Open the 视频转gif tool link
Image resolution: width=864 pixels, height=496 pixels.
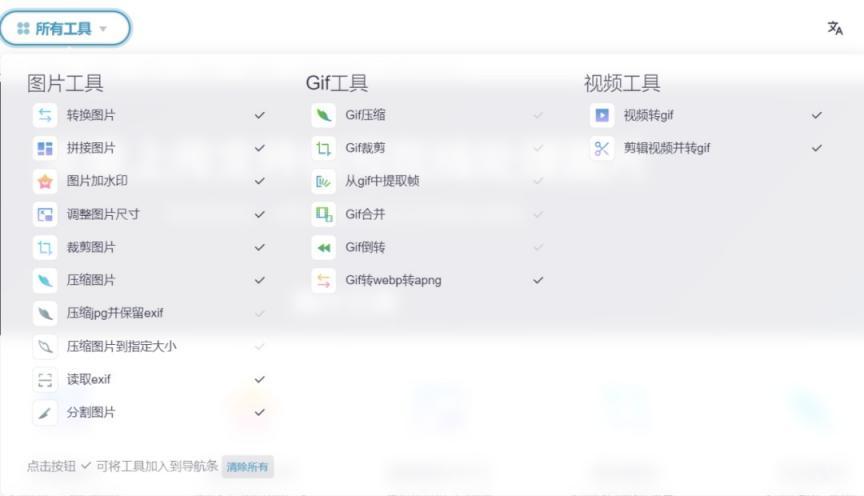[x=649, y=115]
